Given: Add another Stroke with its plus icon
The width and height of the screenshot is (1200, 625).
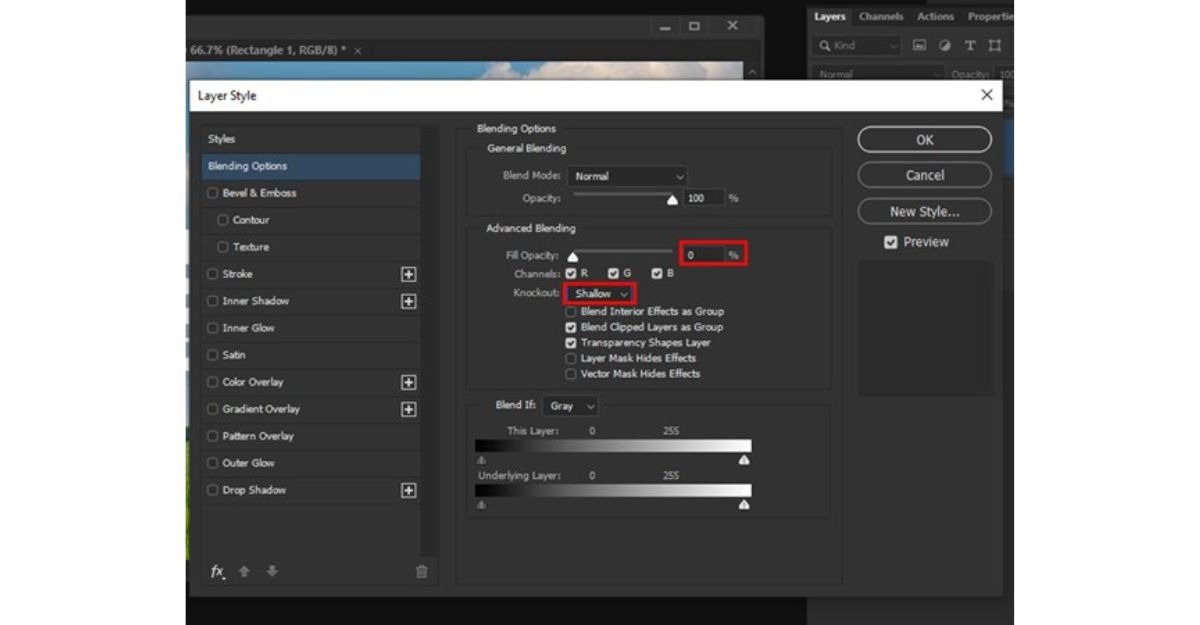Looking at the screenshot, I should click(x=408, y=274).
